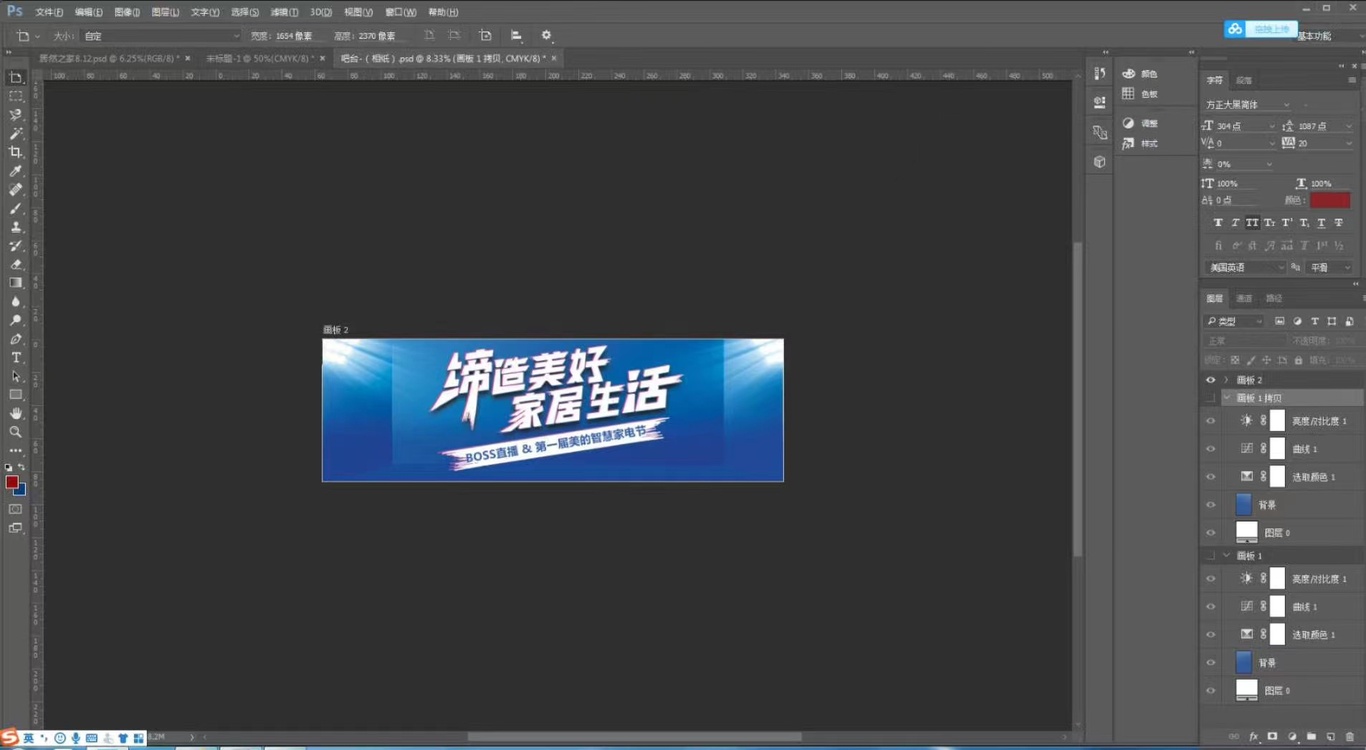Open the collapsed 3D panel icon

point(1100,161)
